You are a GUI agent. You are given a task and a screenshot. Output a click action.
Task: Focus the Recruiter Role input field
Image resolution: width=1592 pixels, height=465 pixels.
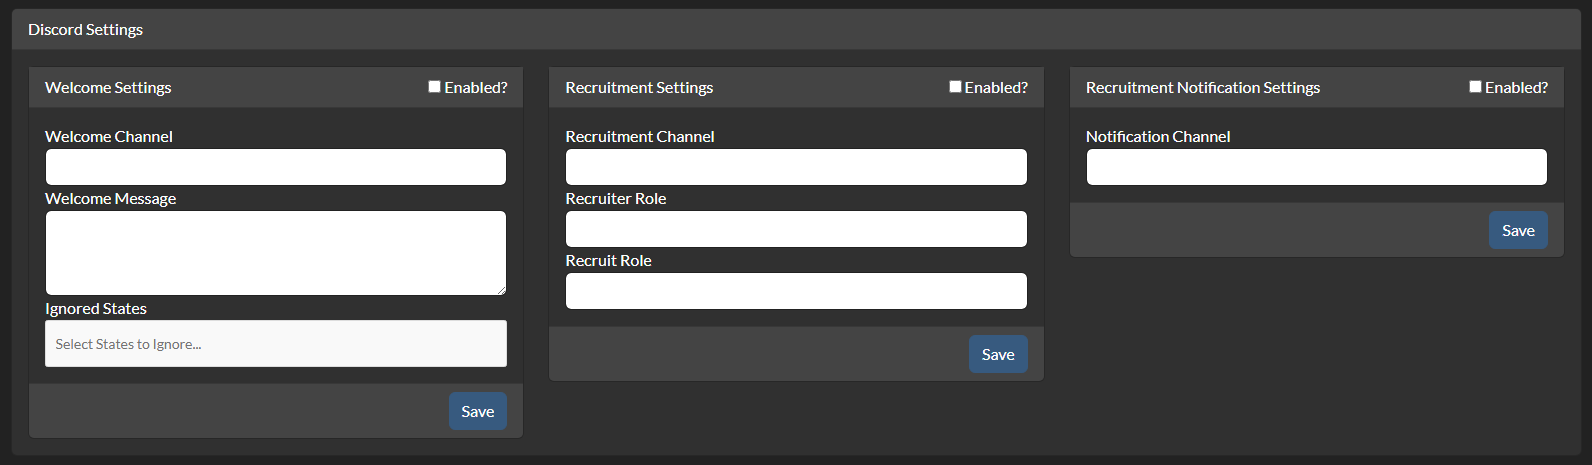click(796, 229)
